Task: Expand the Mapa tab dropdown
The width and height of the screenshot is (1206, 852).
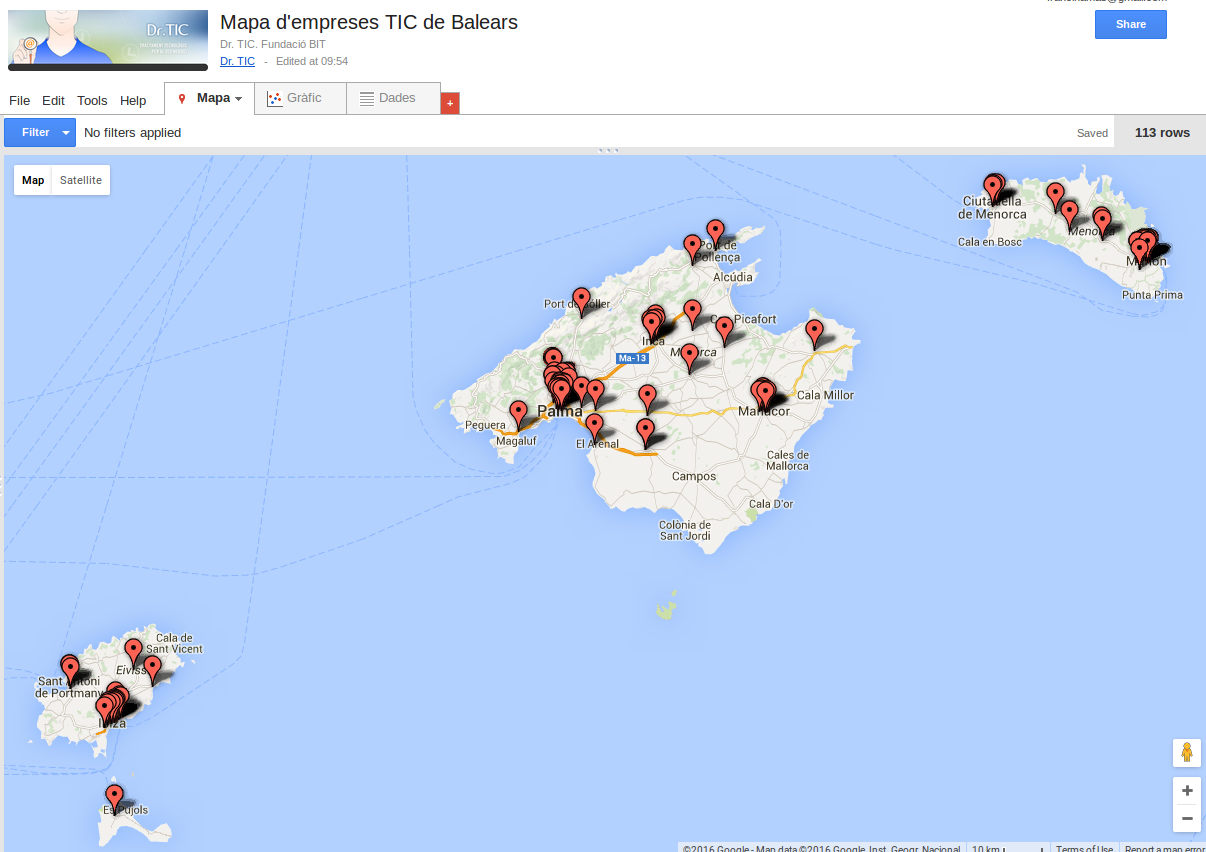Action: point(240,98)
